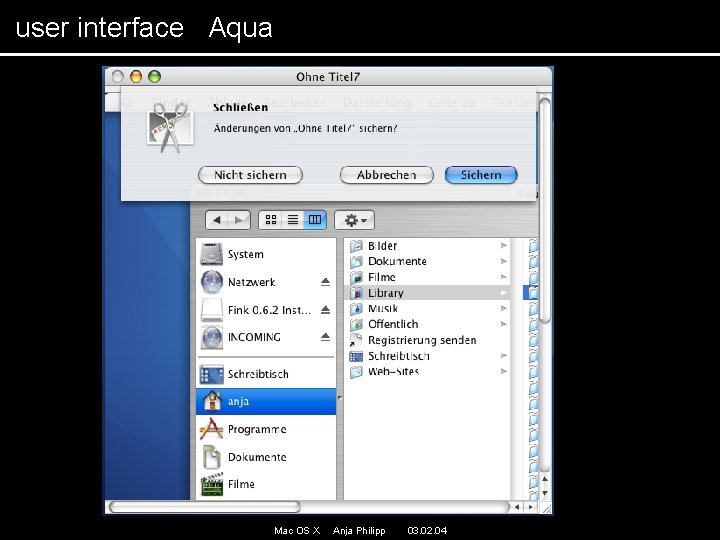Switch to list view
This screenshot has height=540, width=720.
[x=292, y=220]
